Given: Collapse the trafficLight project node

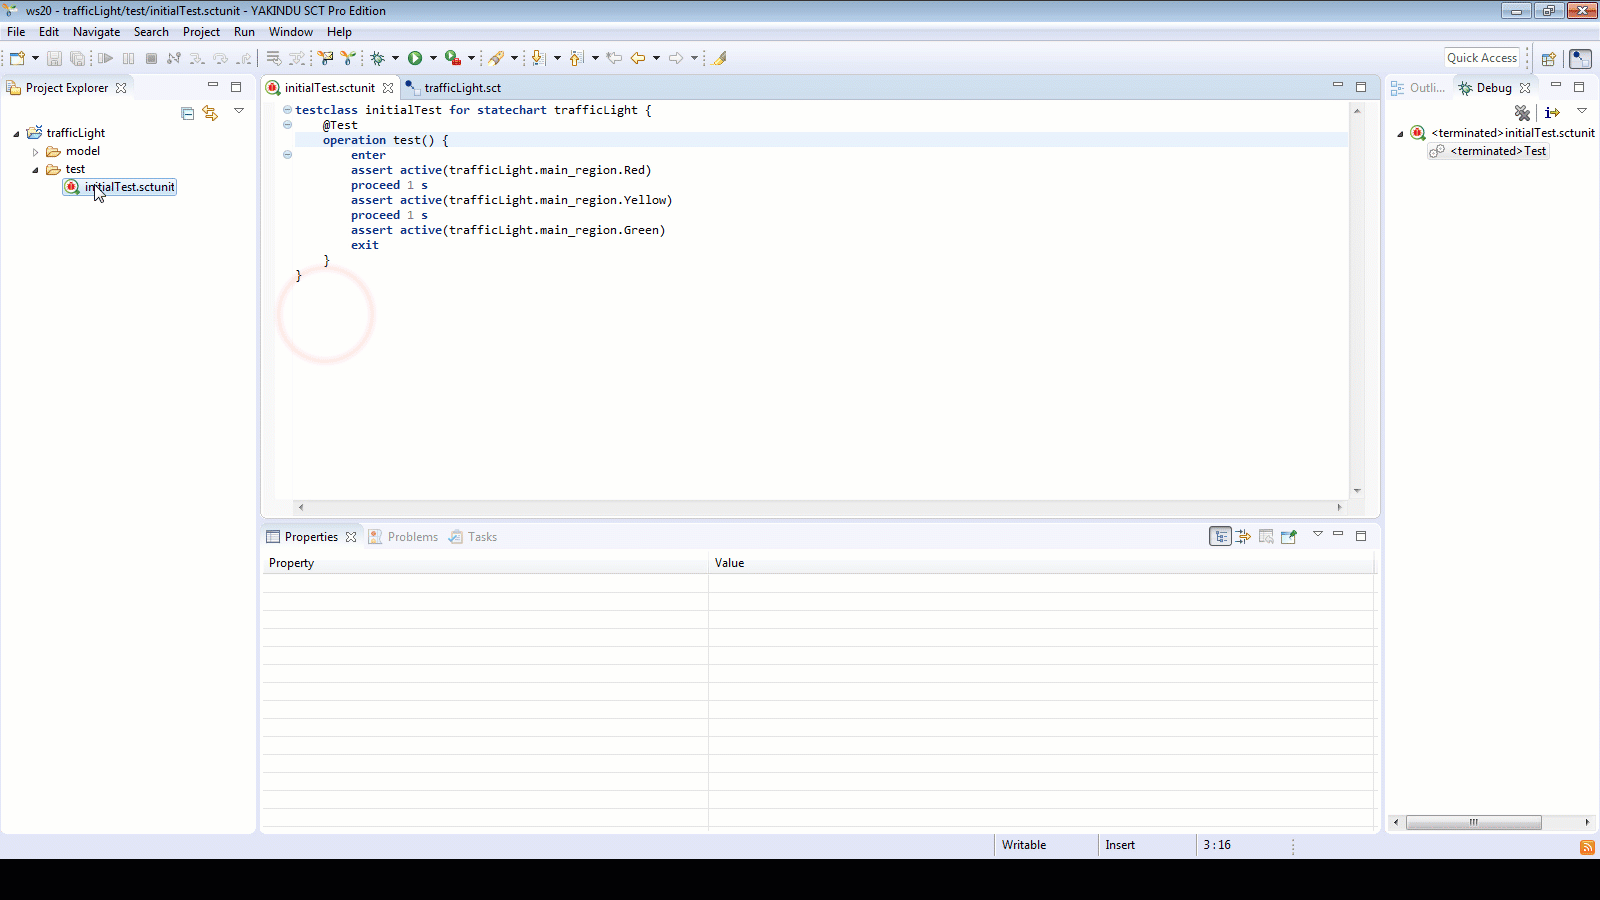Looking at the screenshot, I should [x=16, y=133].
